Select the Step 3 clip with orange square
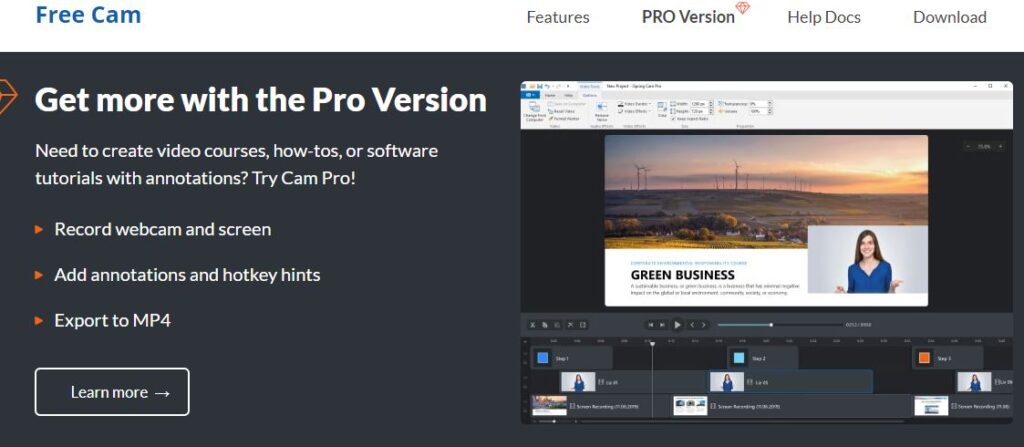The height and width of the screenshot is (447, 1024). 947,358
